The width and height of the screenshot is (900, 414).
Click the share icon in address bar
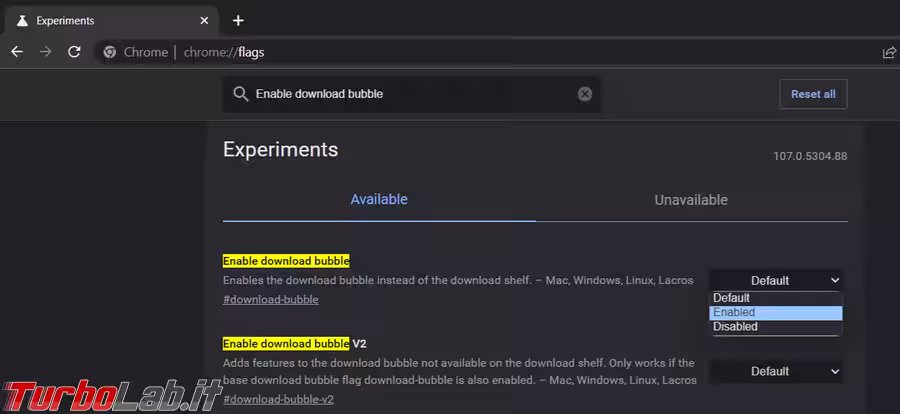point(888,52)
